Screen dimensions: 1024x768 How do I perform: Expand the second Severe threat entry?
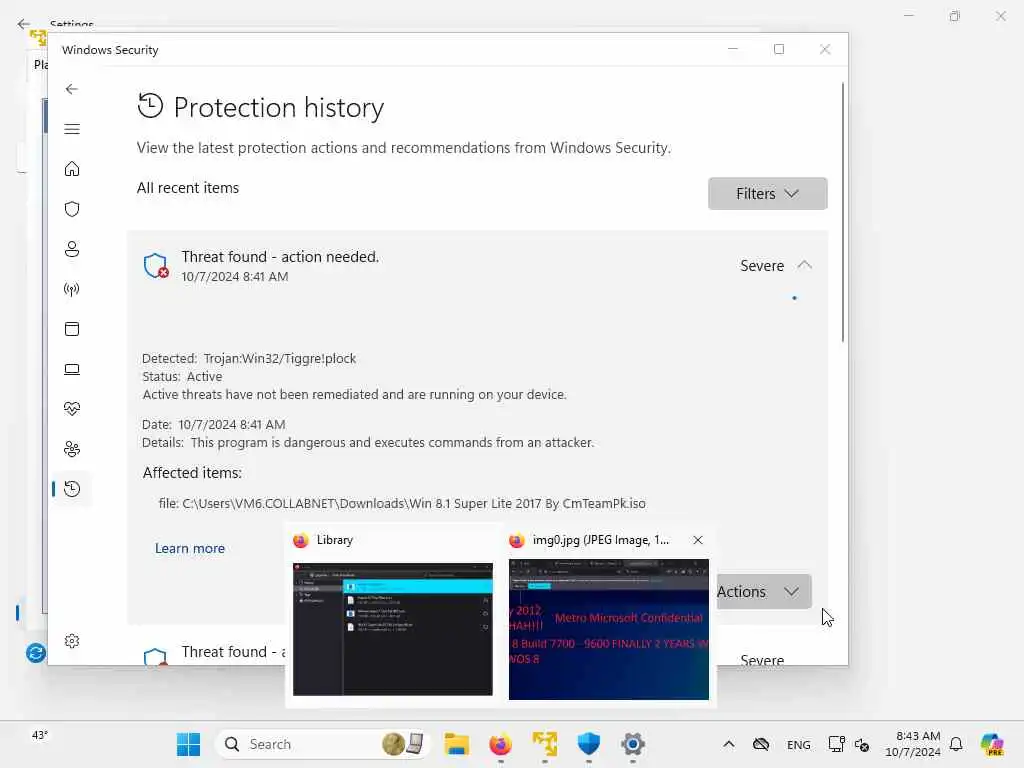click(761, 658)
